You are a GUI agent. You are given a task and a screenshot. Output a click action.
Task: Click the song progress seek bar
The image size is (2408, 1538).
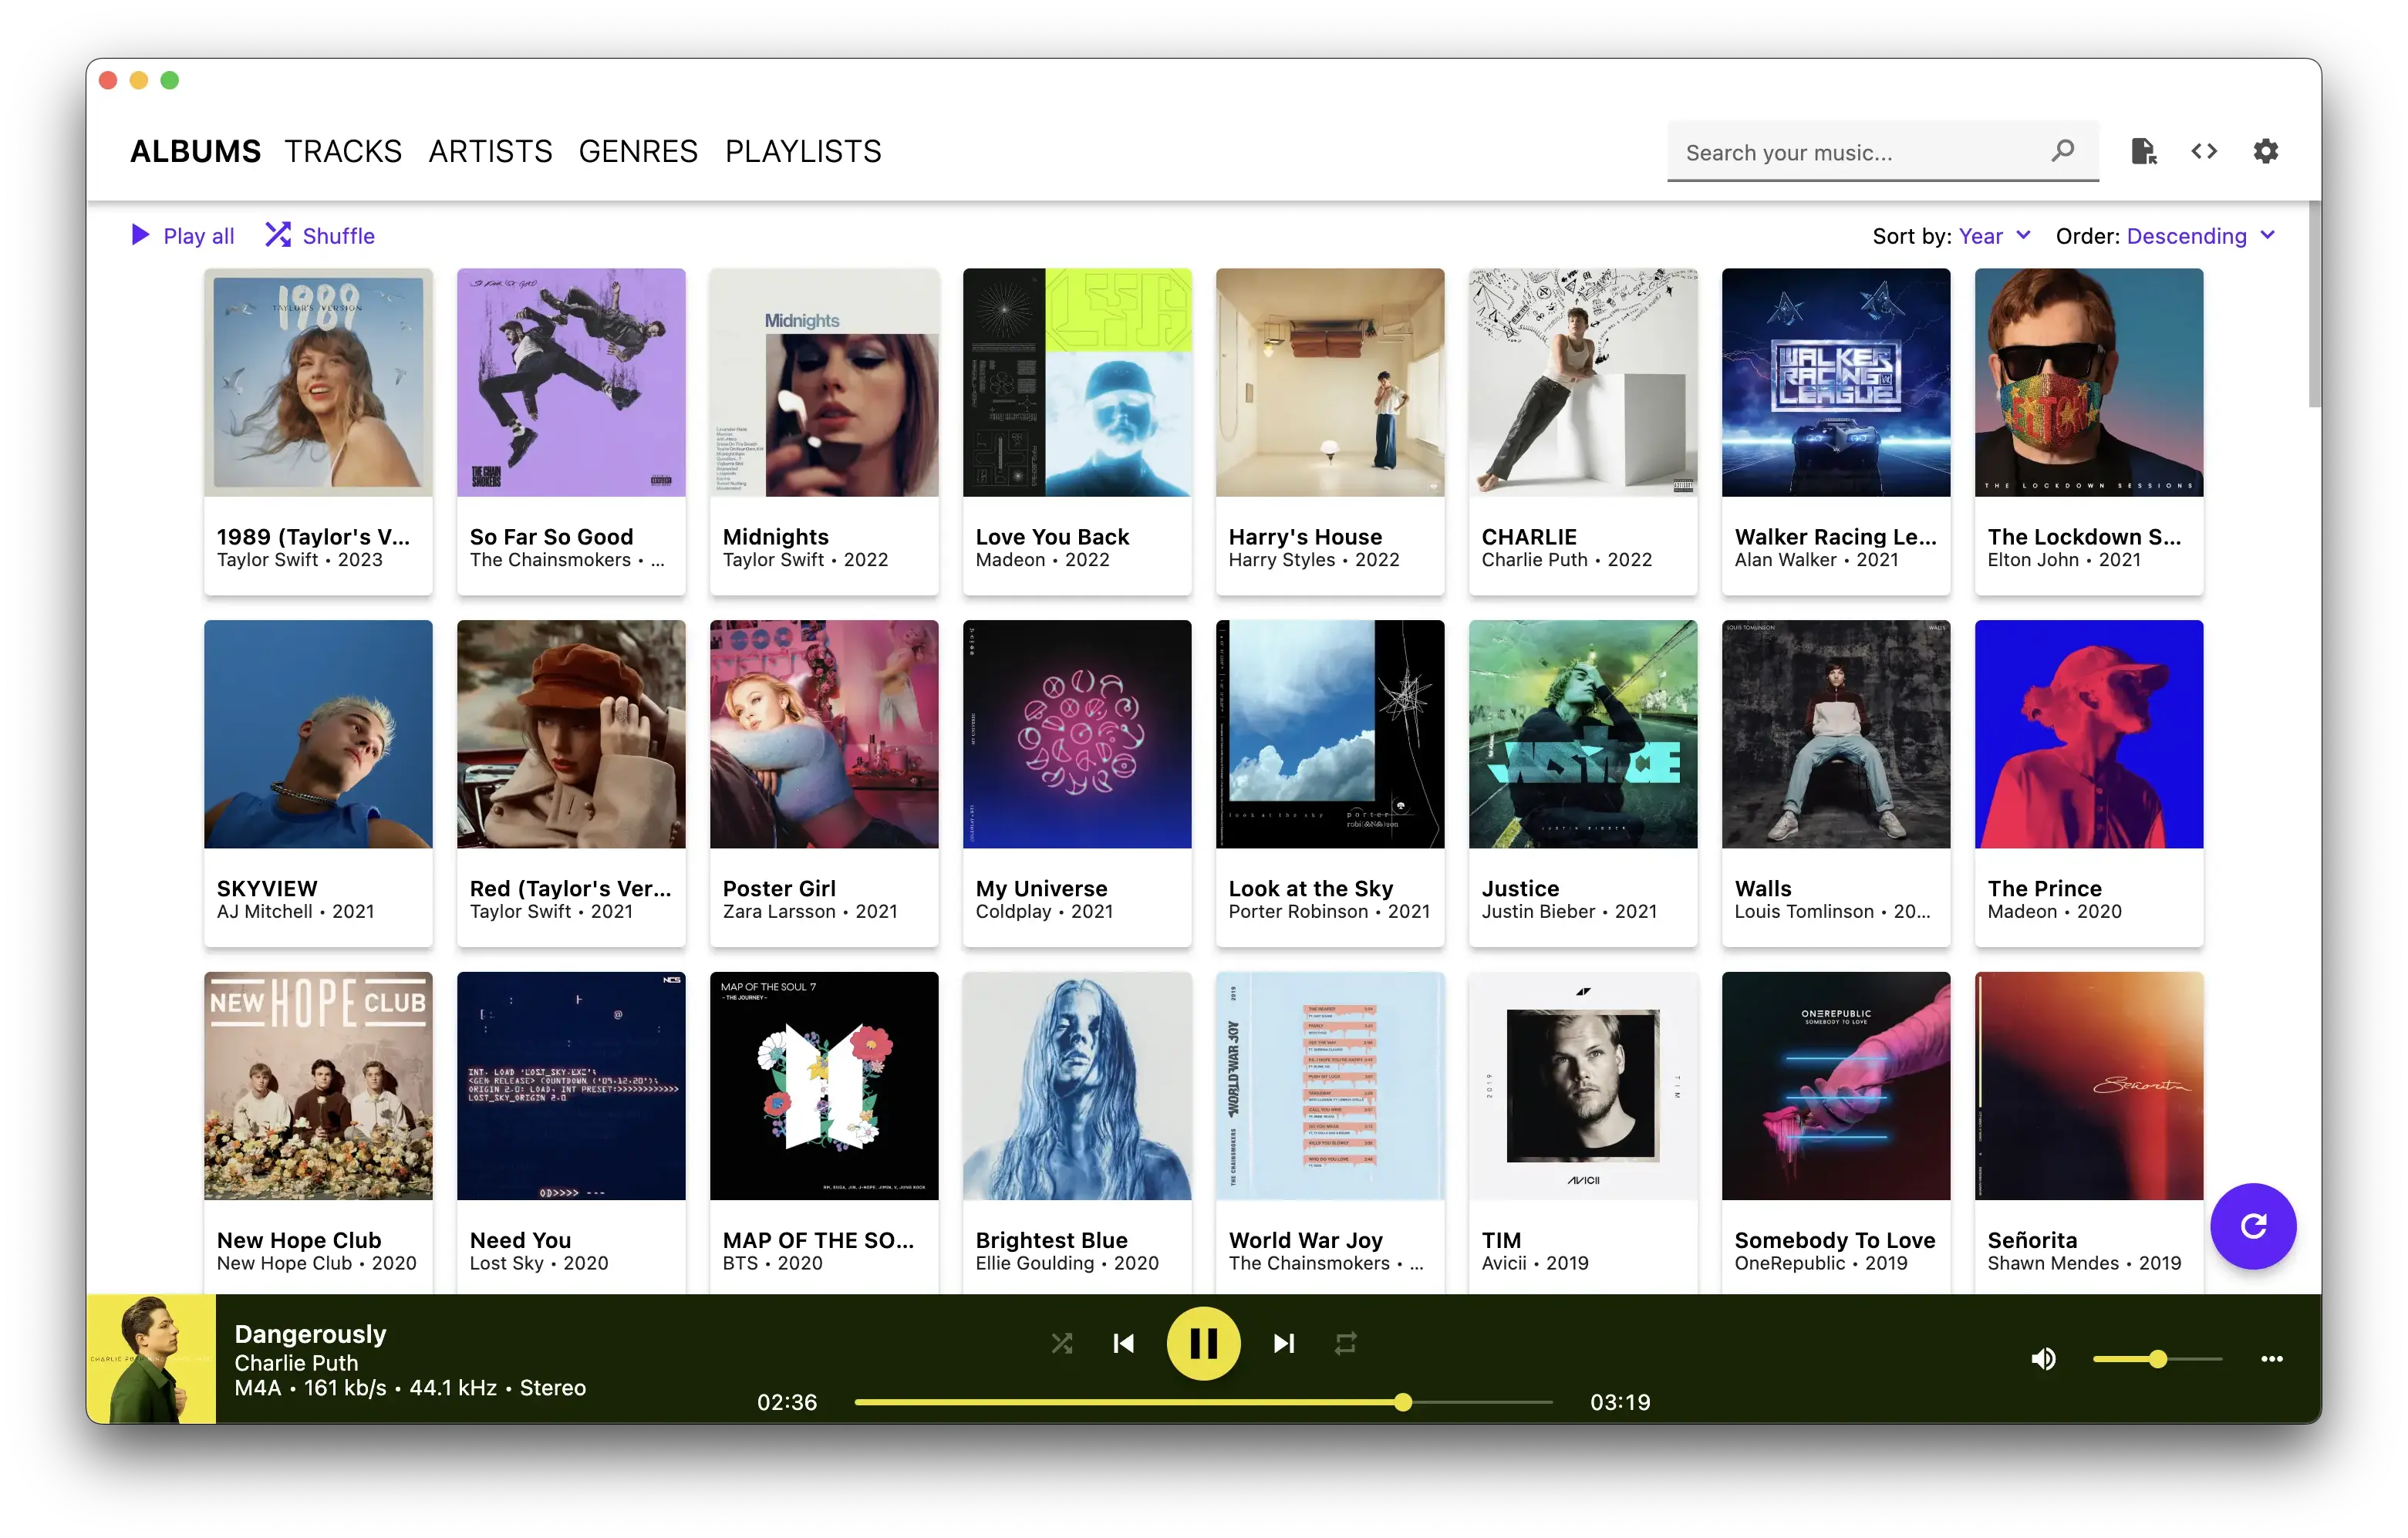click(x=1203, y=1402)
